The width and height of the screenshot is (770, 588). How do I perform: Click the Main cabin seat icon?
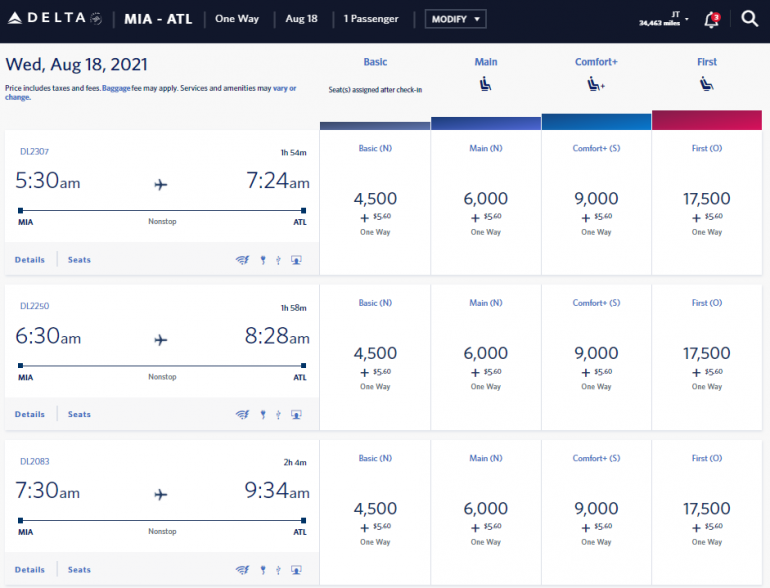point(486,85)
